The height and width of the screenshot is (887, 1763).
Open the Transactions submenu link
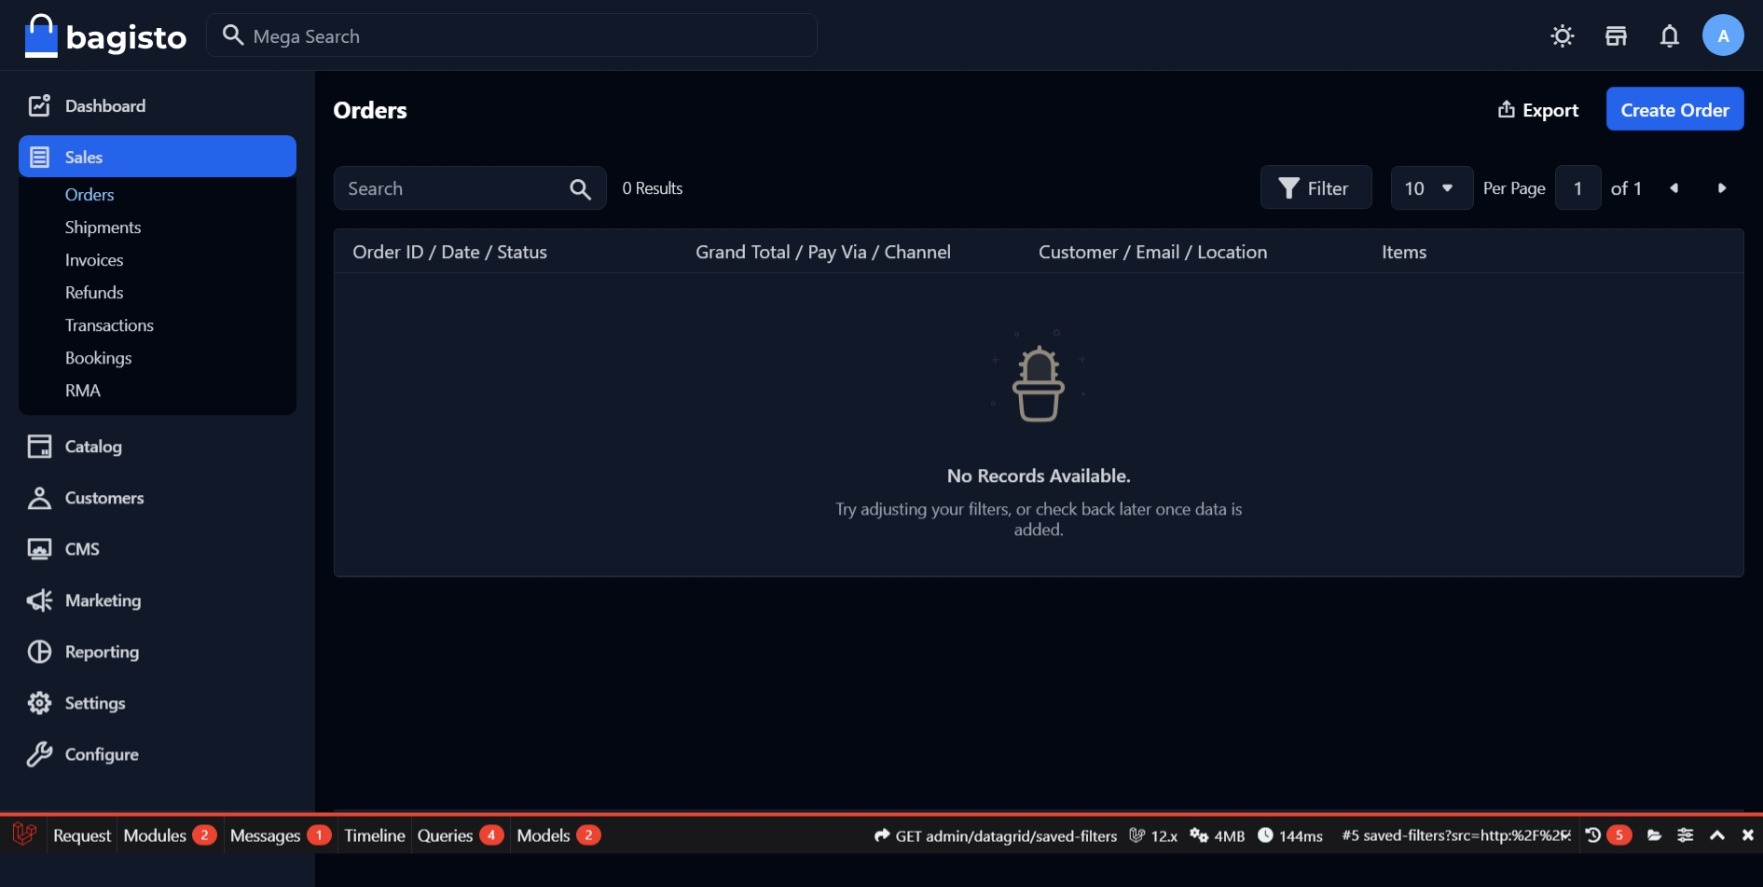[109, 325]
